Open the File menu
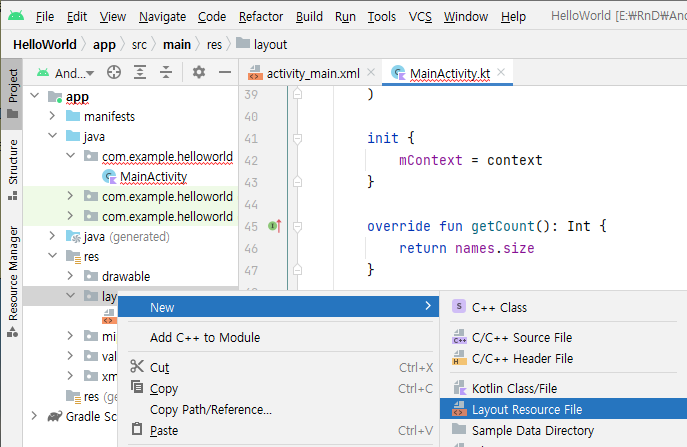Screen dimensions: 687x447 click(45, 17)
